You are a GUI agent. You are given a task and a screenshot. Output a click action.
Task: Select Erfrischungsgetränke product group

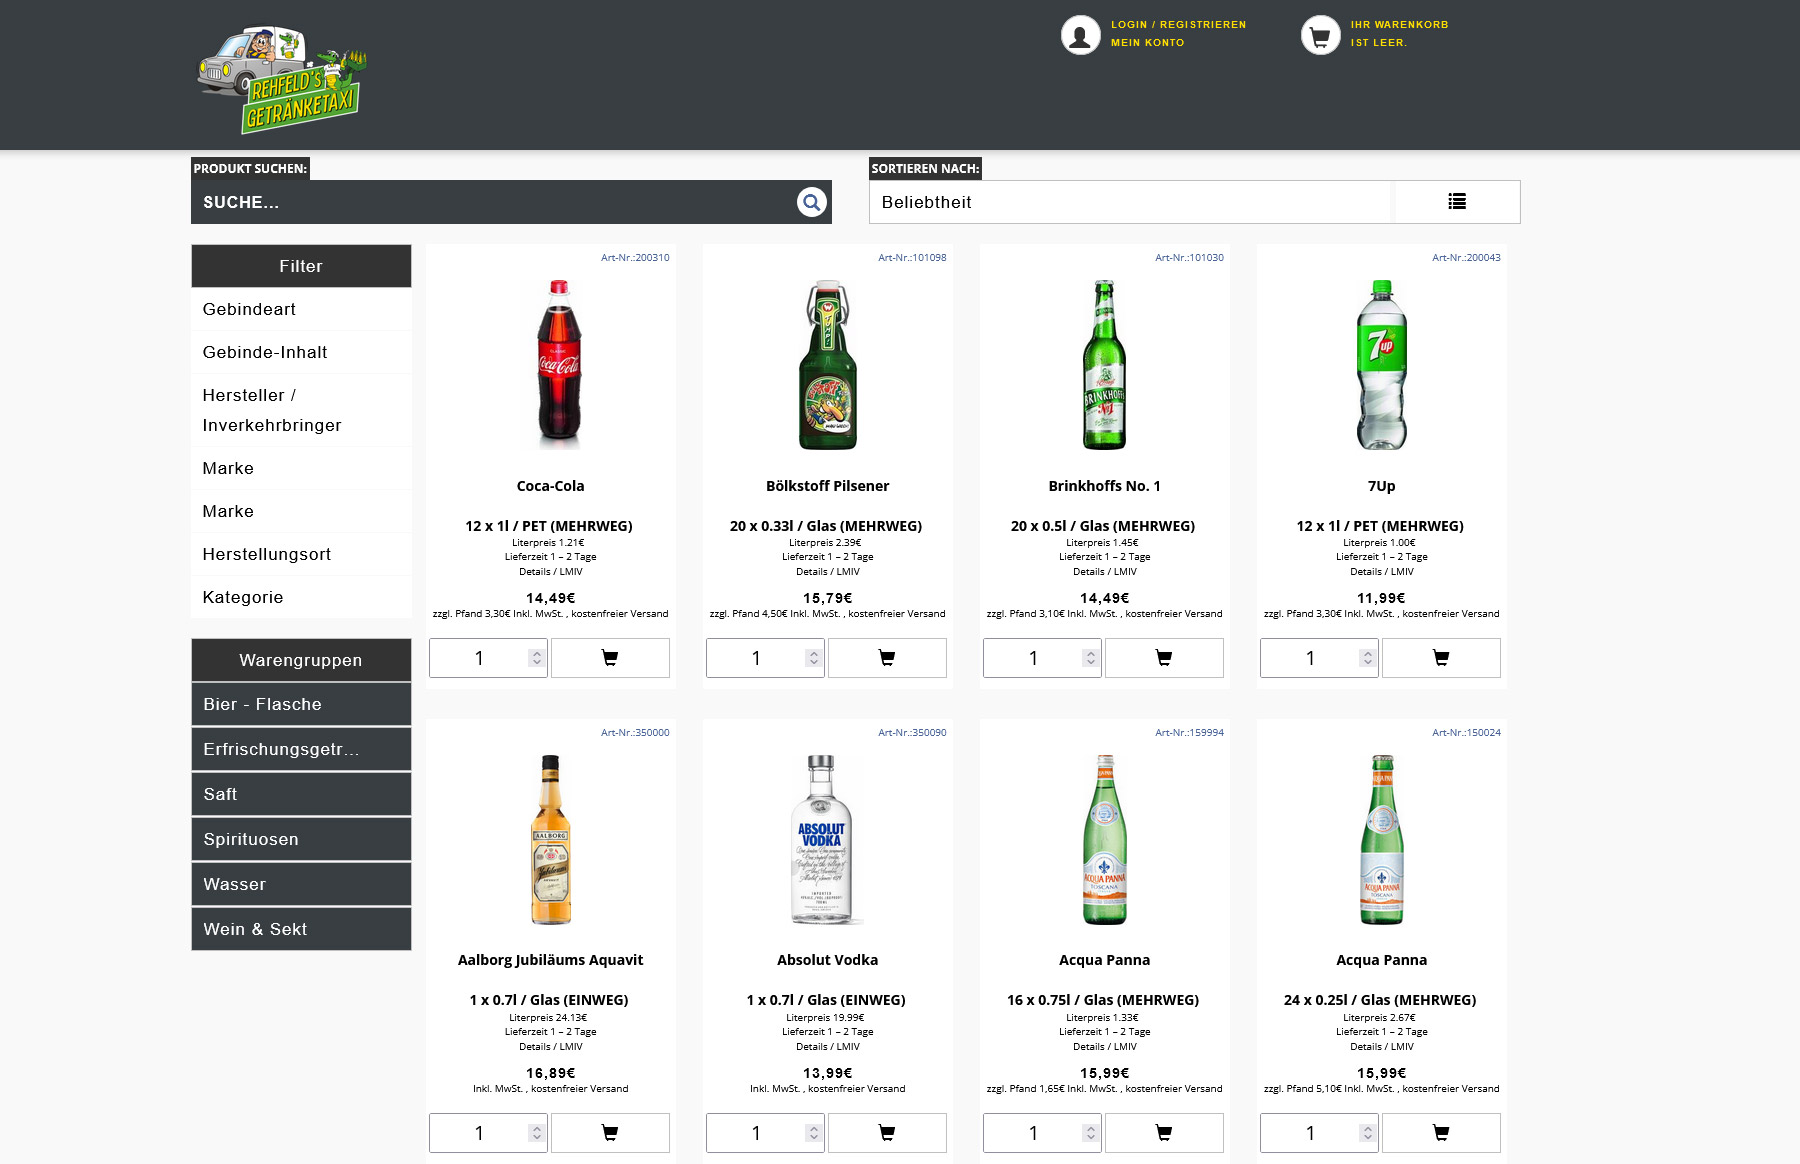pyautogui.click(x=301, y=749)
